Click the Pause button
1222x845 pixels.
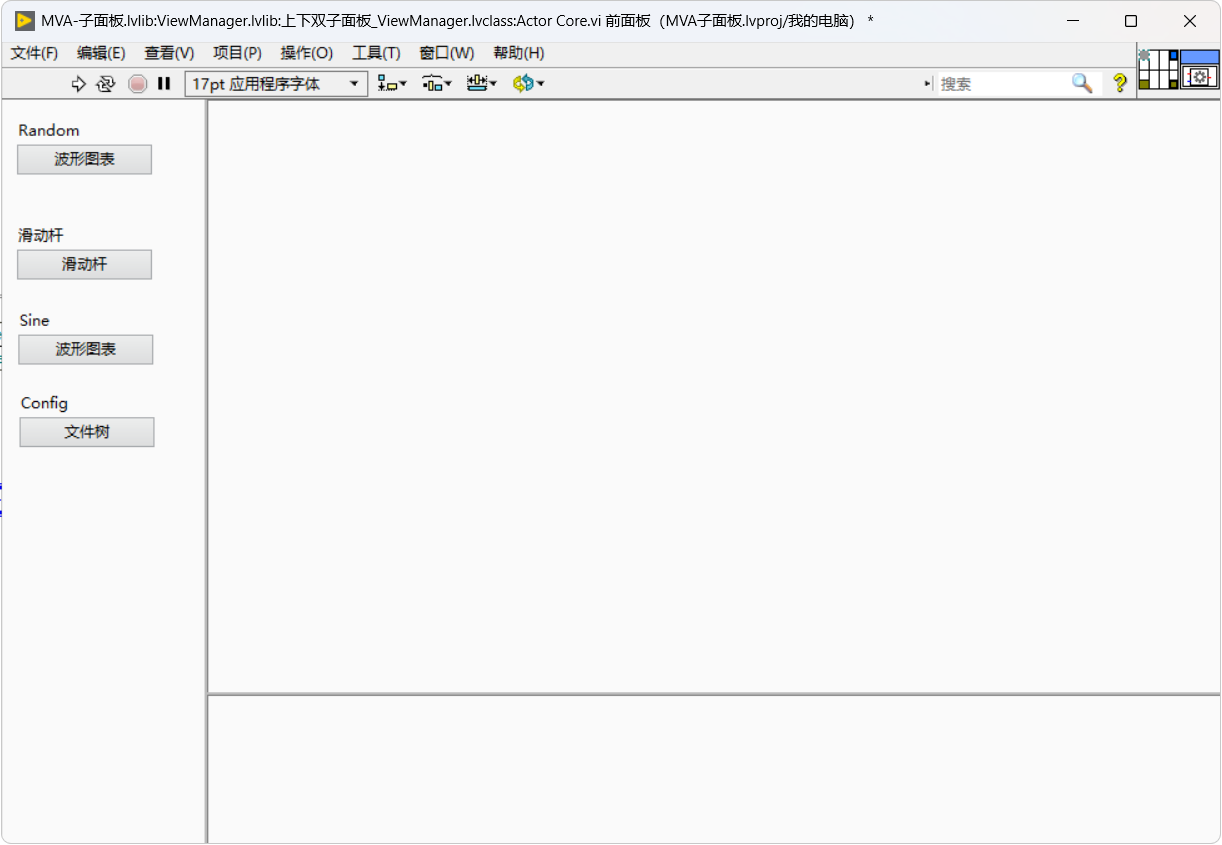(164, 84)
